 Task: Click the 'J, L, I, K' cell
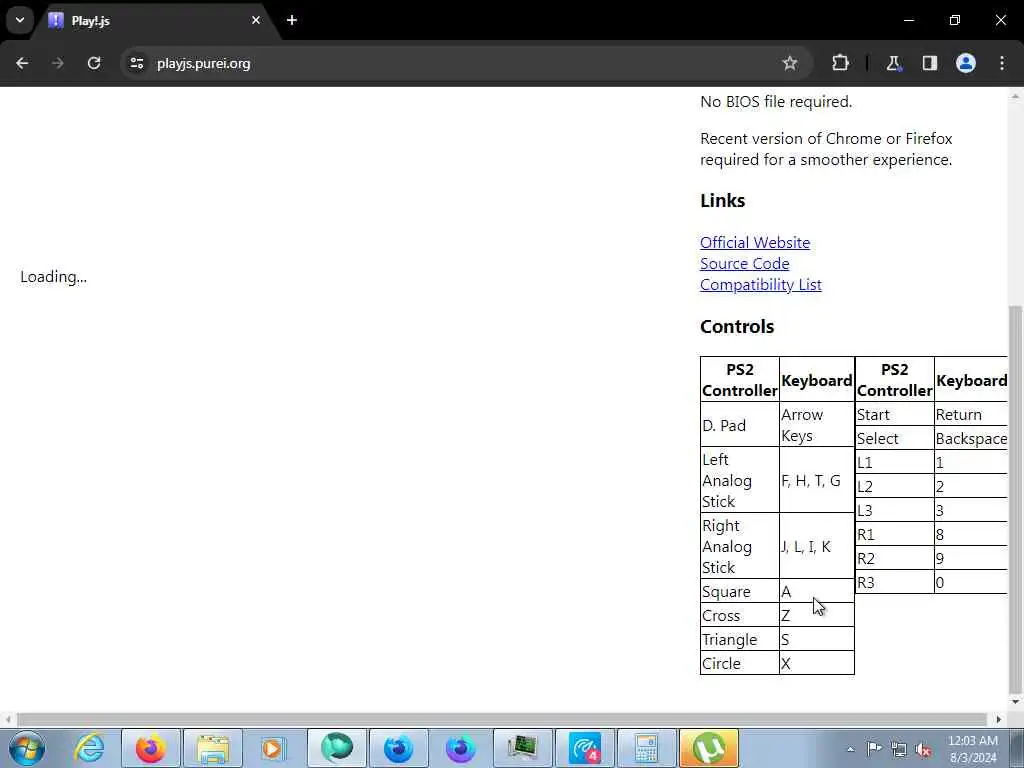click(x=816, y=547)
